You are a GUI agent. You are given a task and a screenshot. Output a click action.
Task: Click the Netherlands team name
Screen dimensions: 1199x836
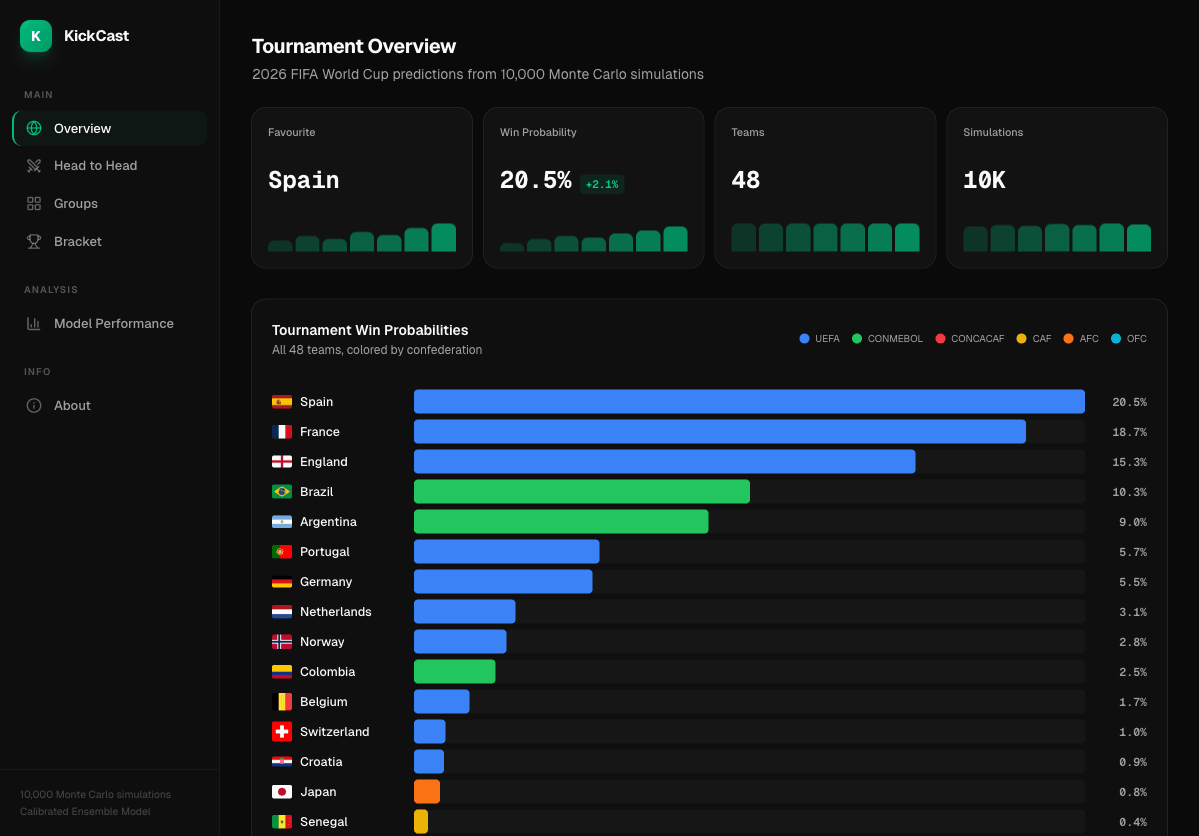[x=336, y=612]
